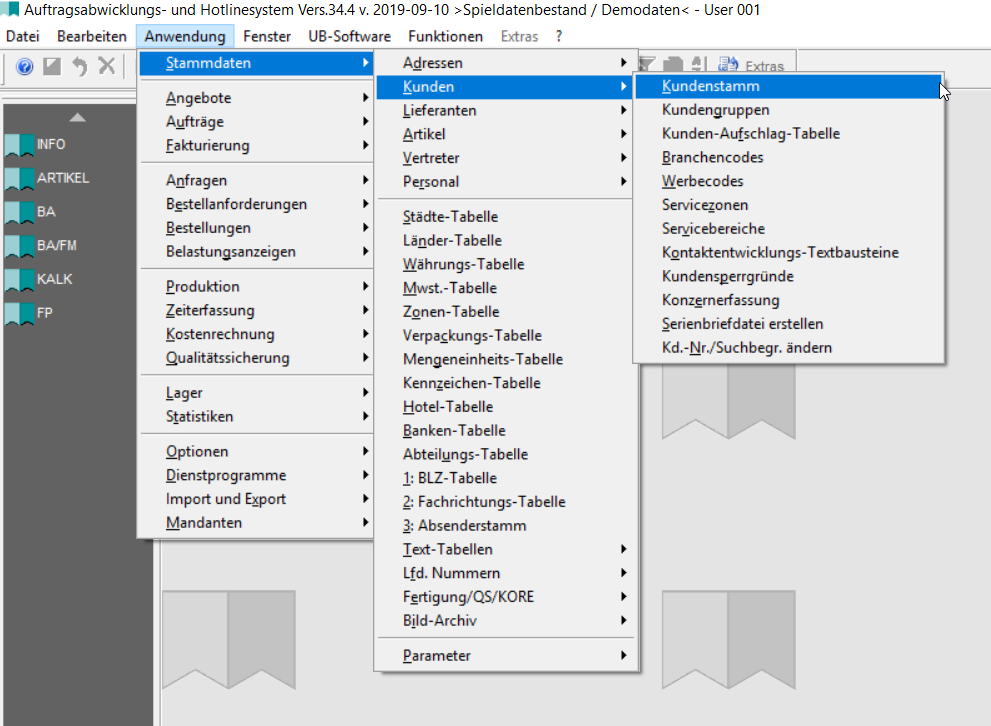
Task: Open the ARTIKEL bookmark icon
Action: [19, 178]
